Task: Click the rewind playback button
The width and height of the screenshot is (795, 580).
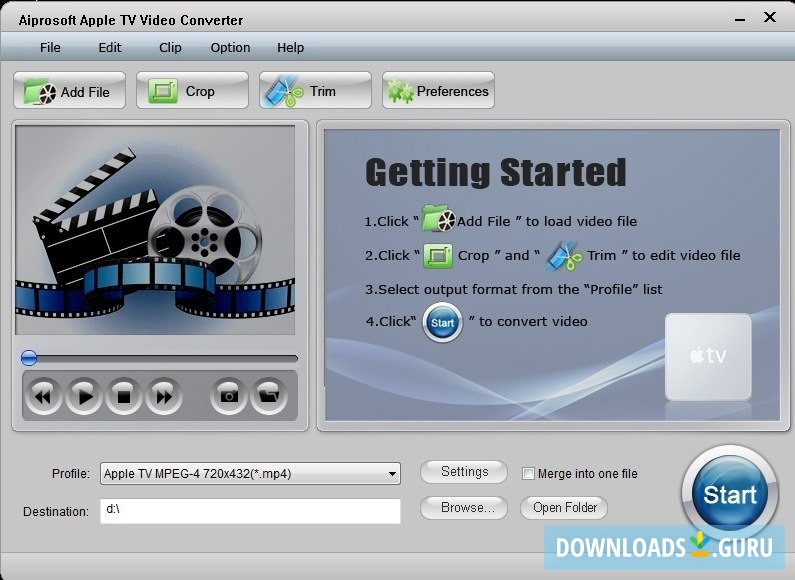Action: [44, 396]
